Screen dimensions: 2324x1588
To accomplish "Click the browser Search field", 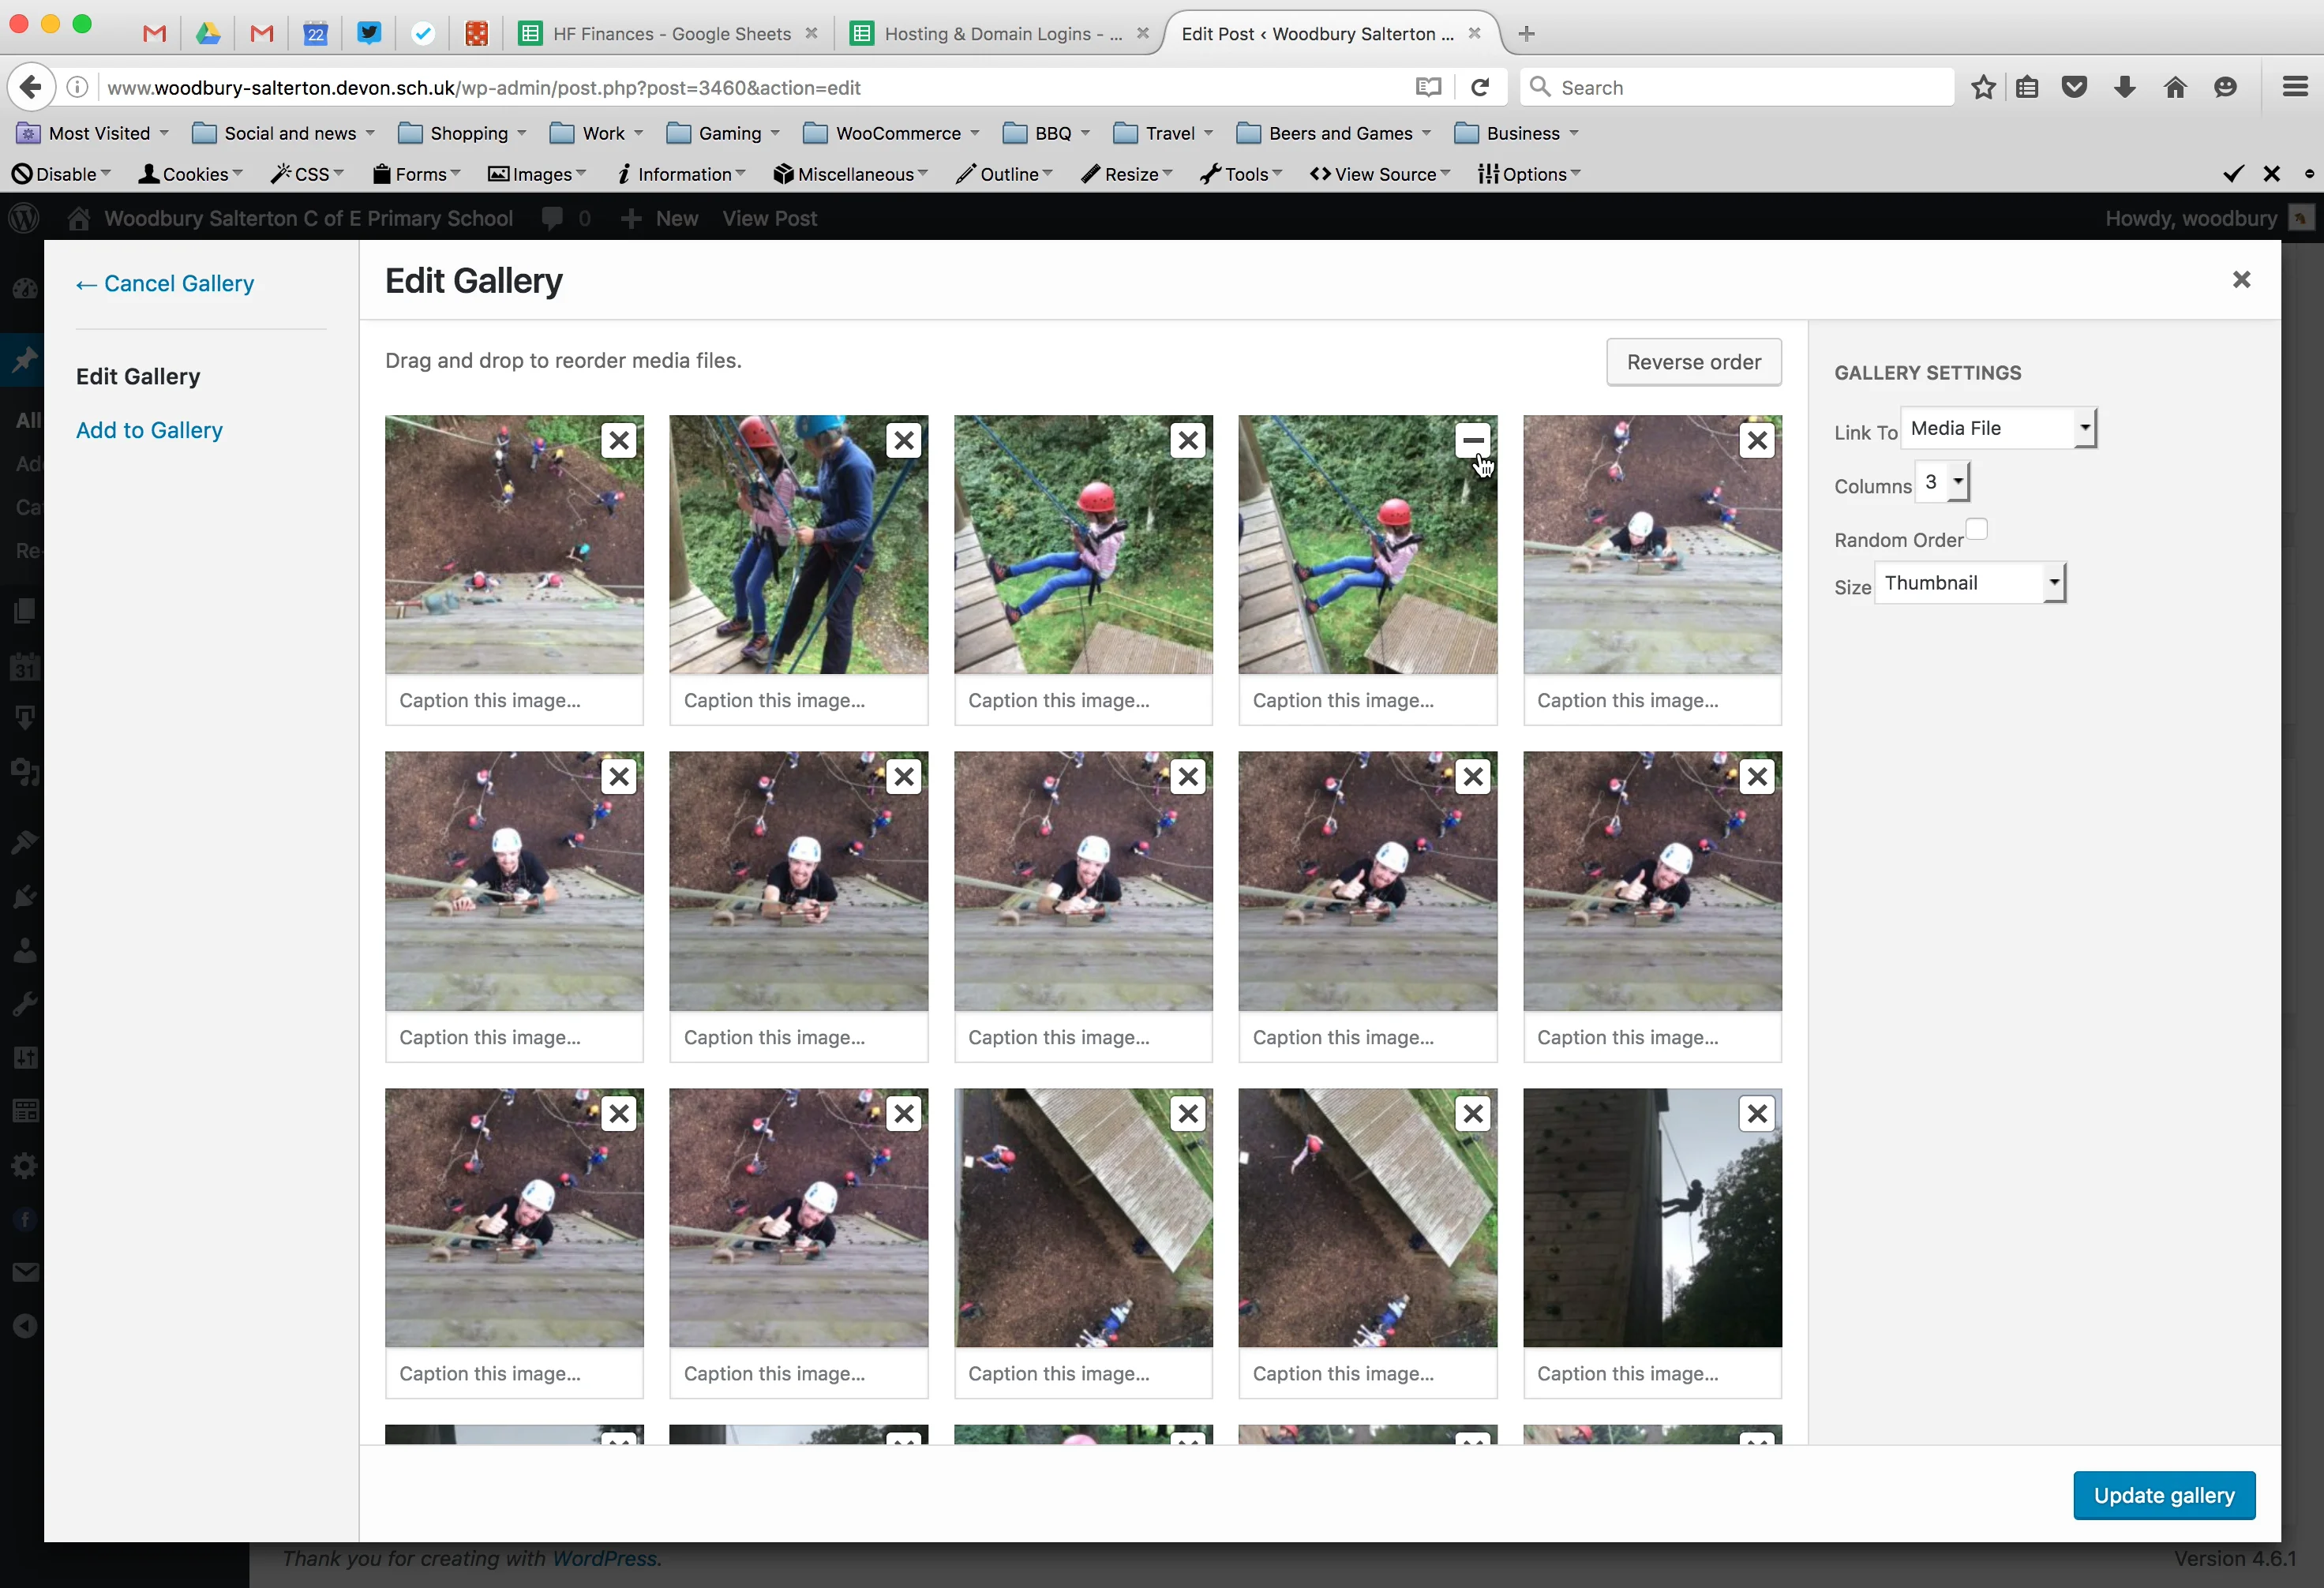I will click(x=1737, y=87).
